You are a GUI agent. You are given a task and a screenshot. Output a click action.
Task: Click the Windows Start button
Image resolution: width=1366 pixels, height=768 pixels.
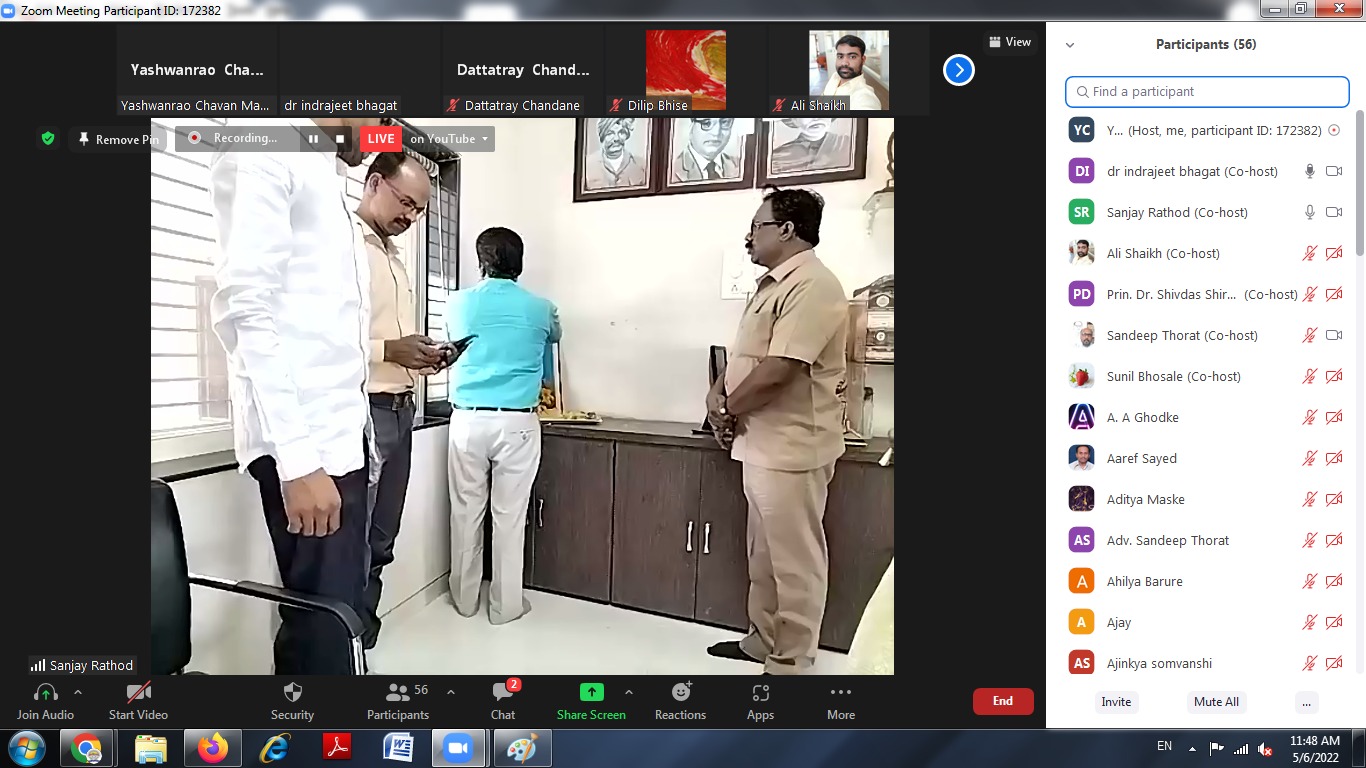point(25,748)
